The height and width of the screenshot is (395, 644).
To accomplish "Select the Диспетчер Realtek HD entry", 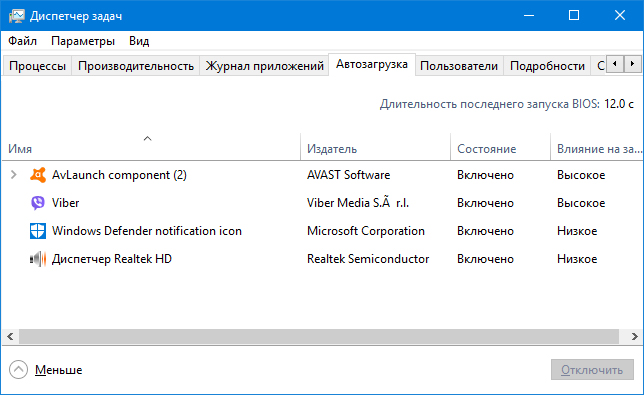I will (322, 259).
